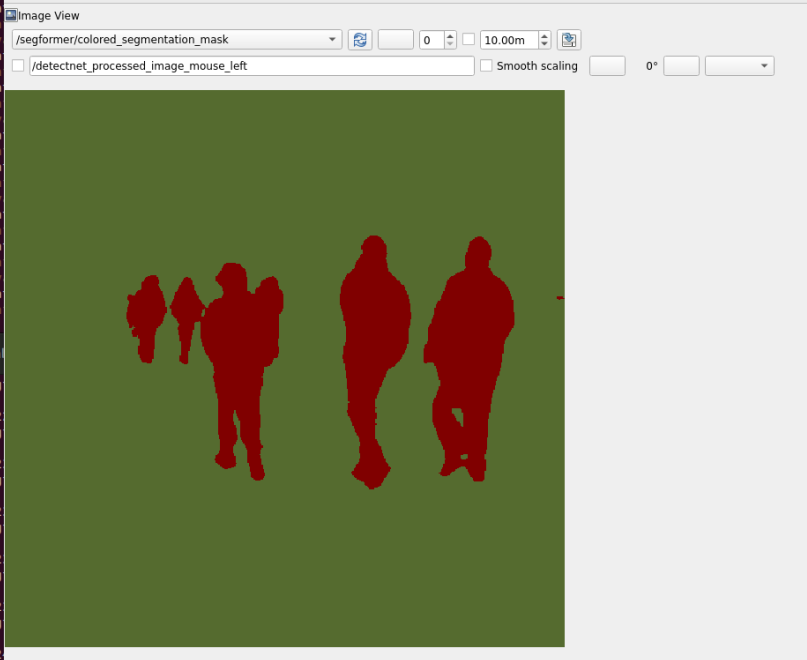
Task: Click the detectnet_processed_image_mouse_left text field
Action: 251,66
